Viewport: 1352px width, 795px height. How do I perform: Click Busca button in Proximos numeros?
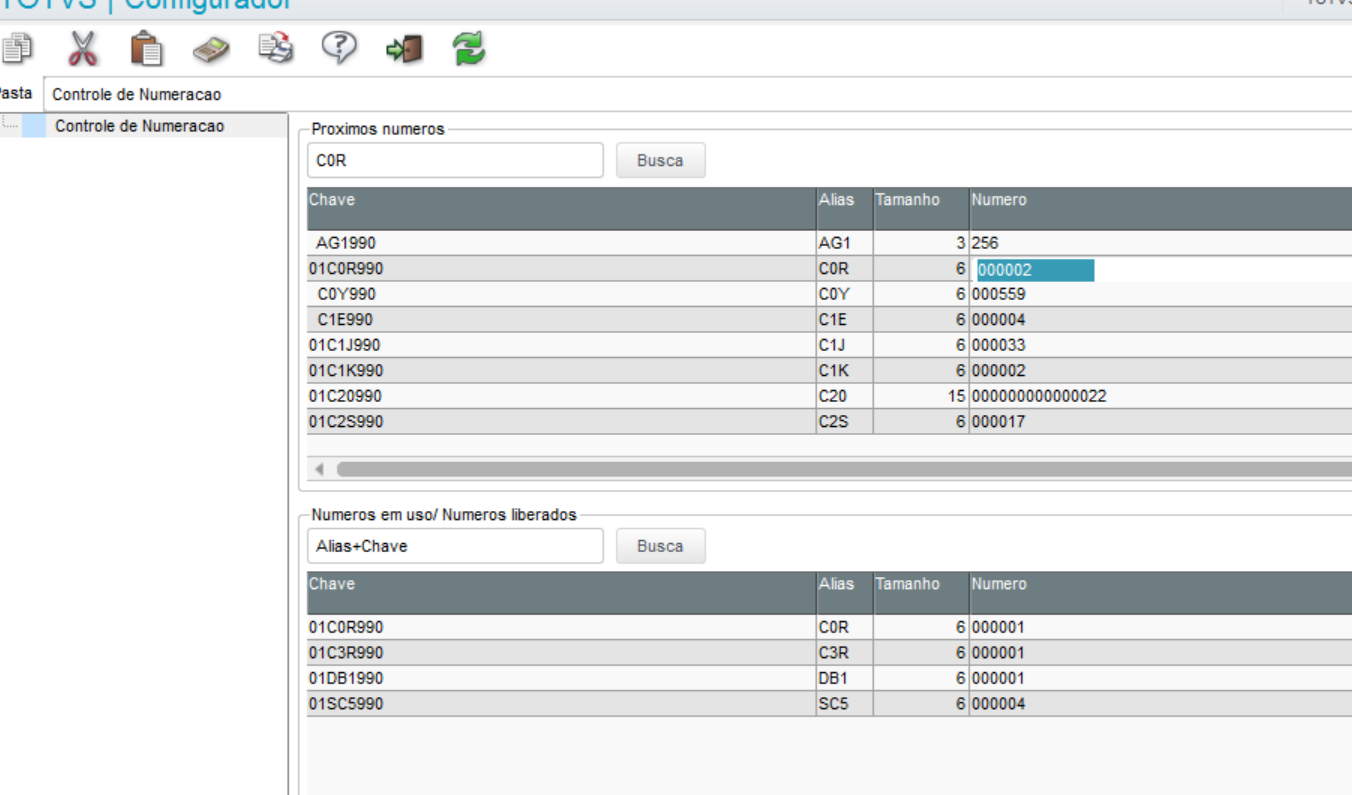pyautogui.click(x=660, y=160)
